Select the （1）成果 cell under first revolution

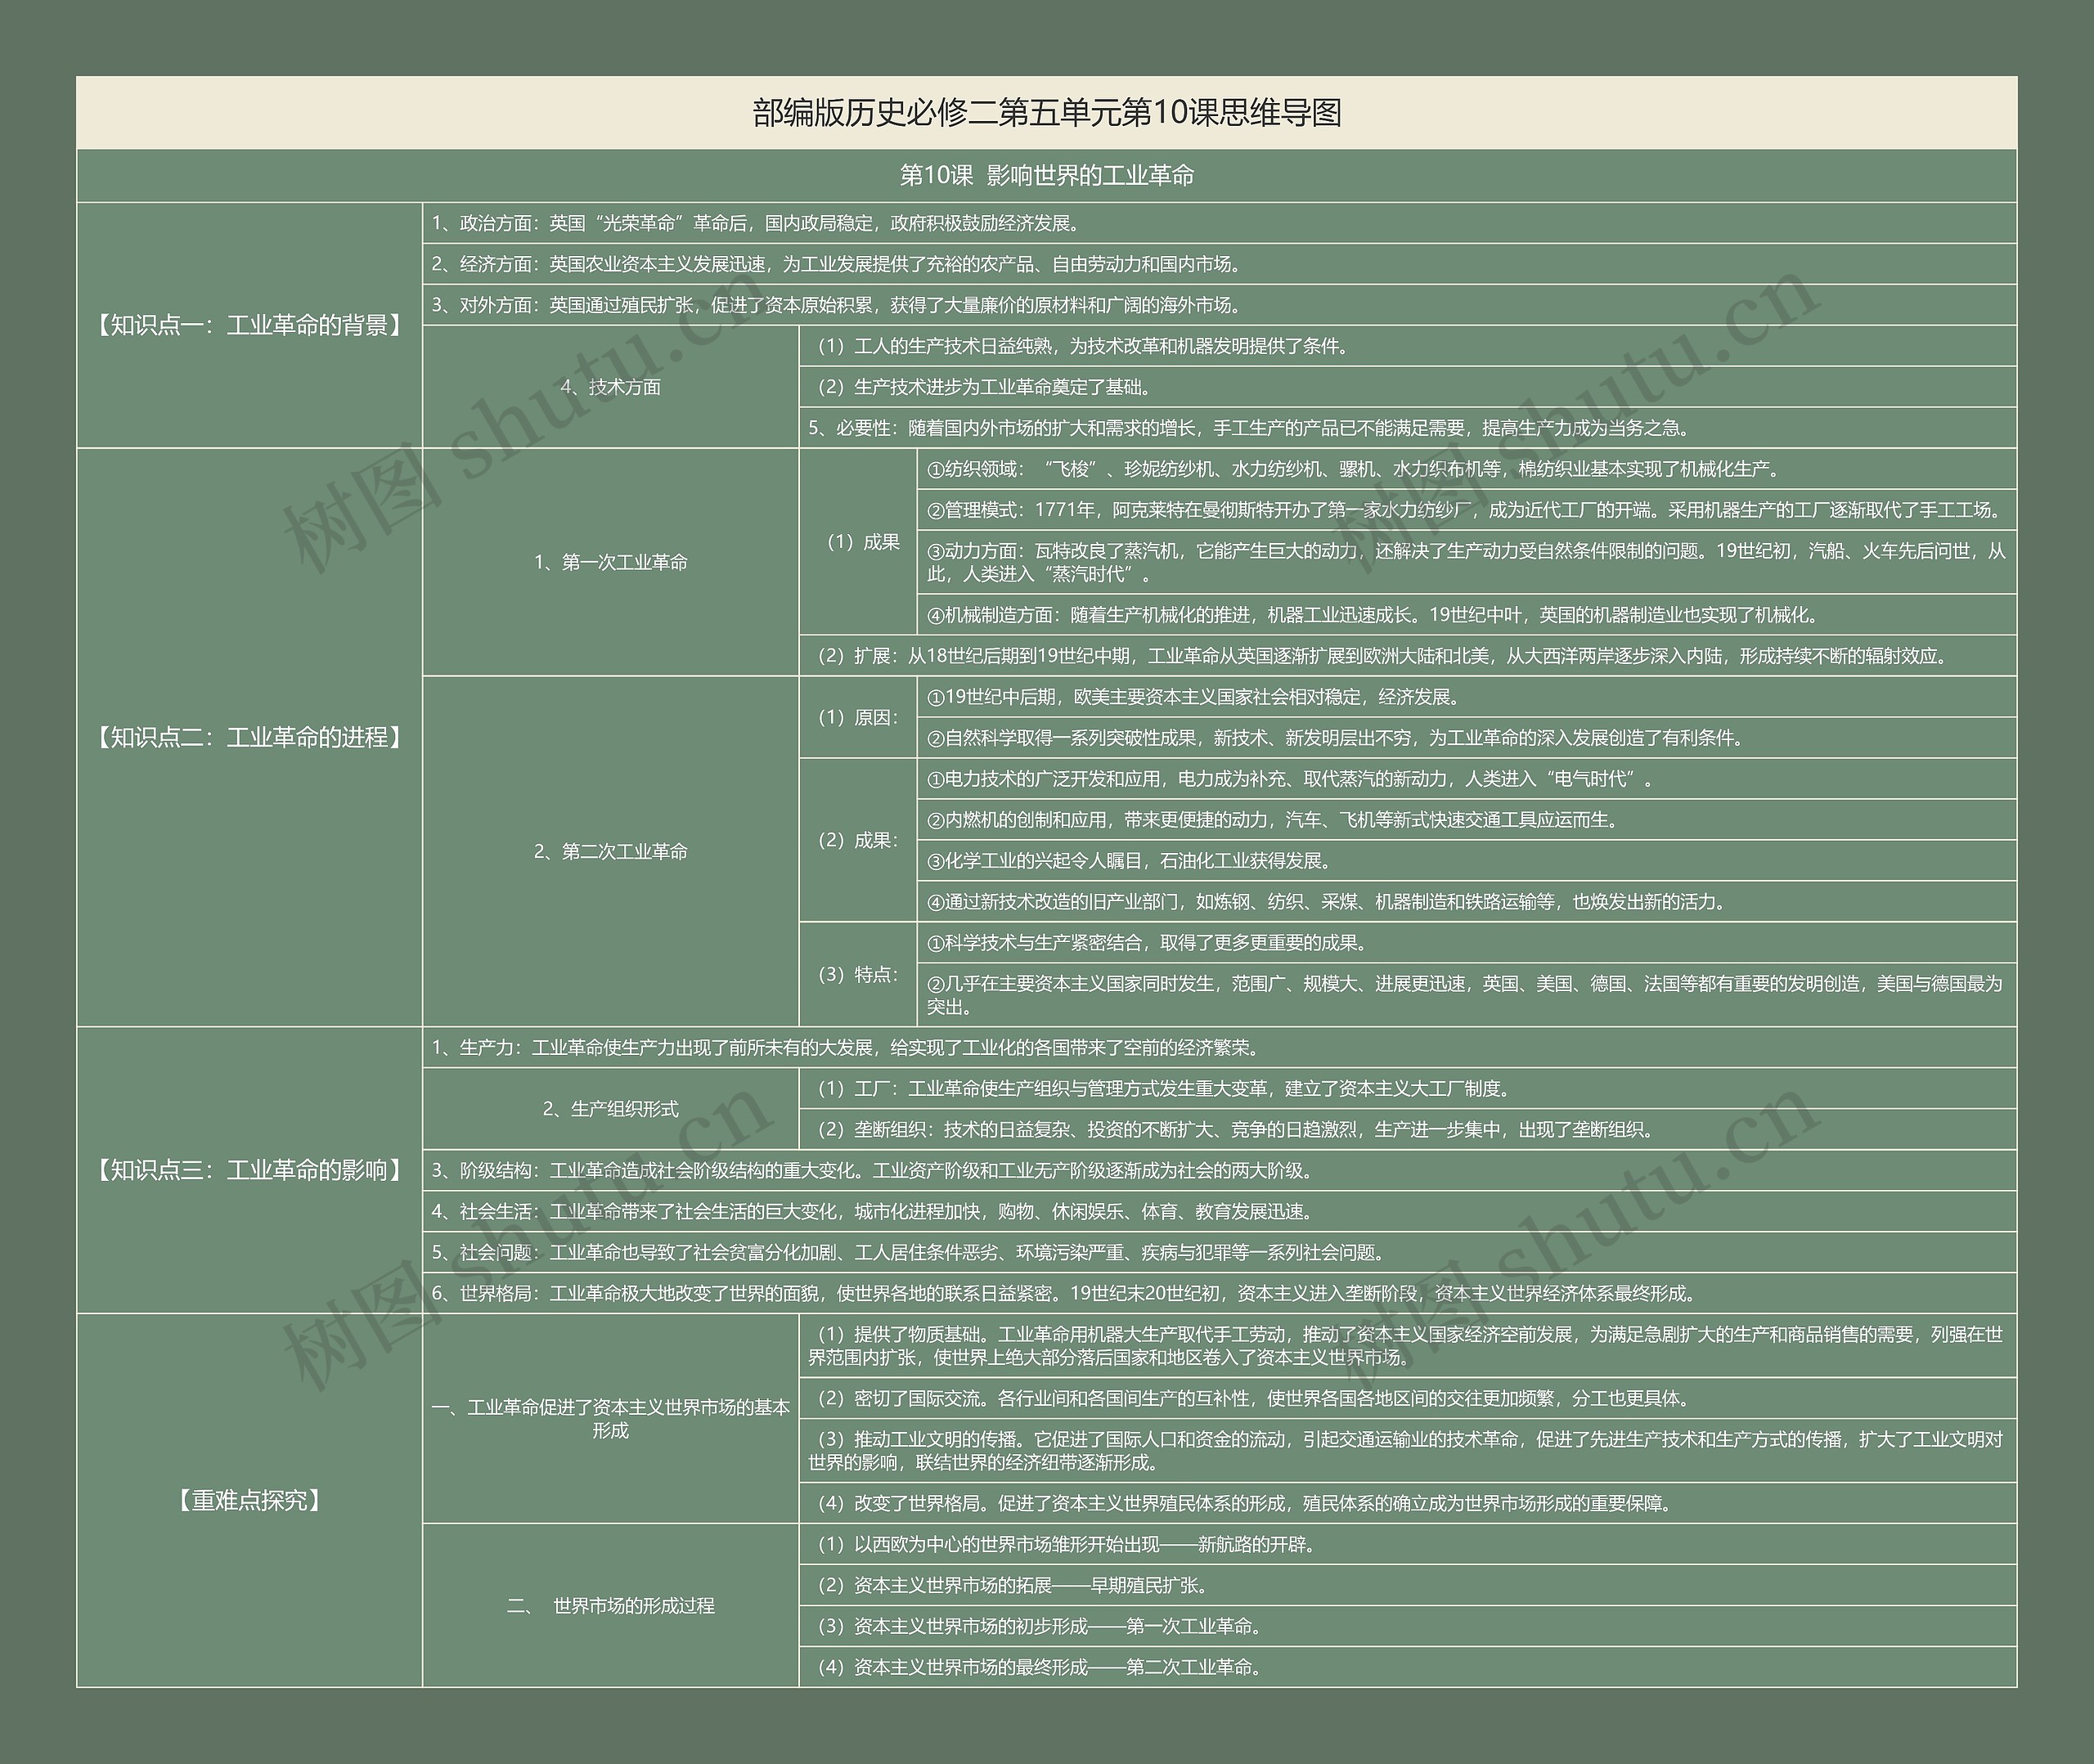858,542
